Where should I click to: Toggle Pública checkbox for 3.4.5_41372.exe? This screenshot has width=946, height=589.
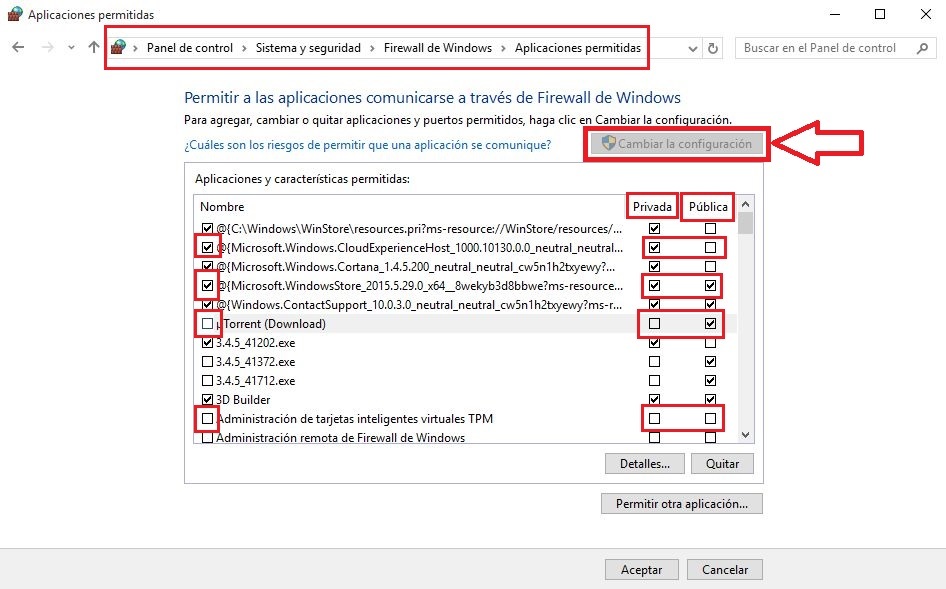[710, 361]
